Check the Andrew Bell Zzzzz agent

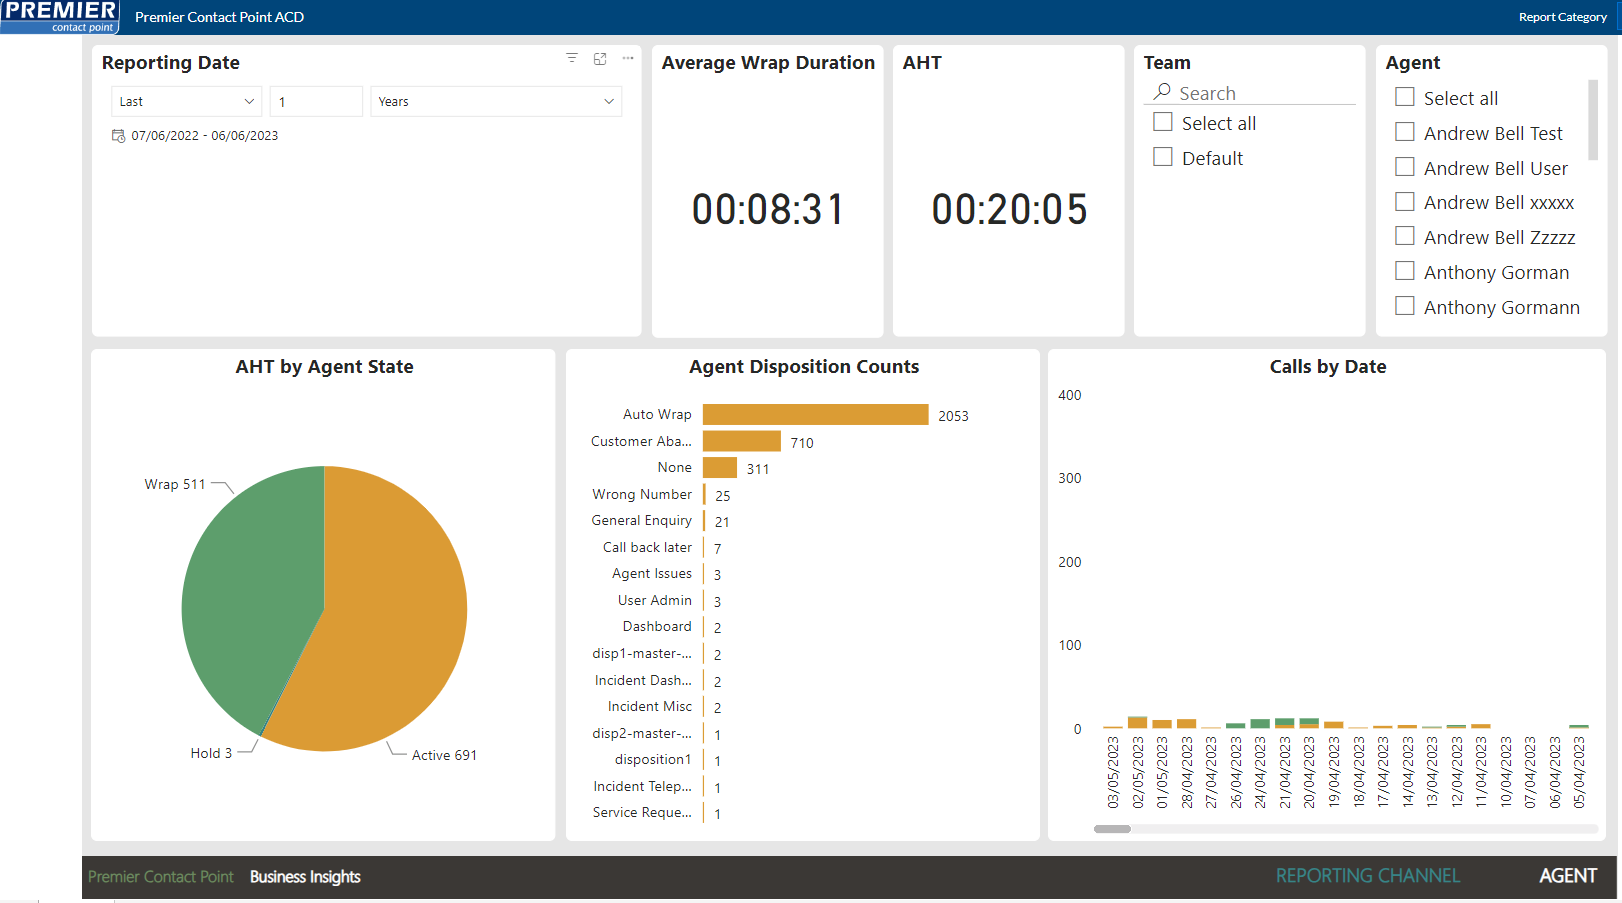[1405, 236]
